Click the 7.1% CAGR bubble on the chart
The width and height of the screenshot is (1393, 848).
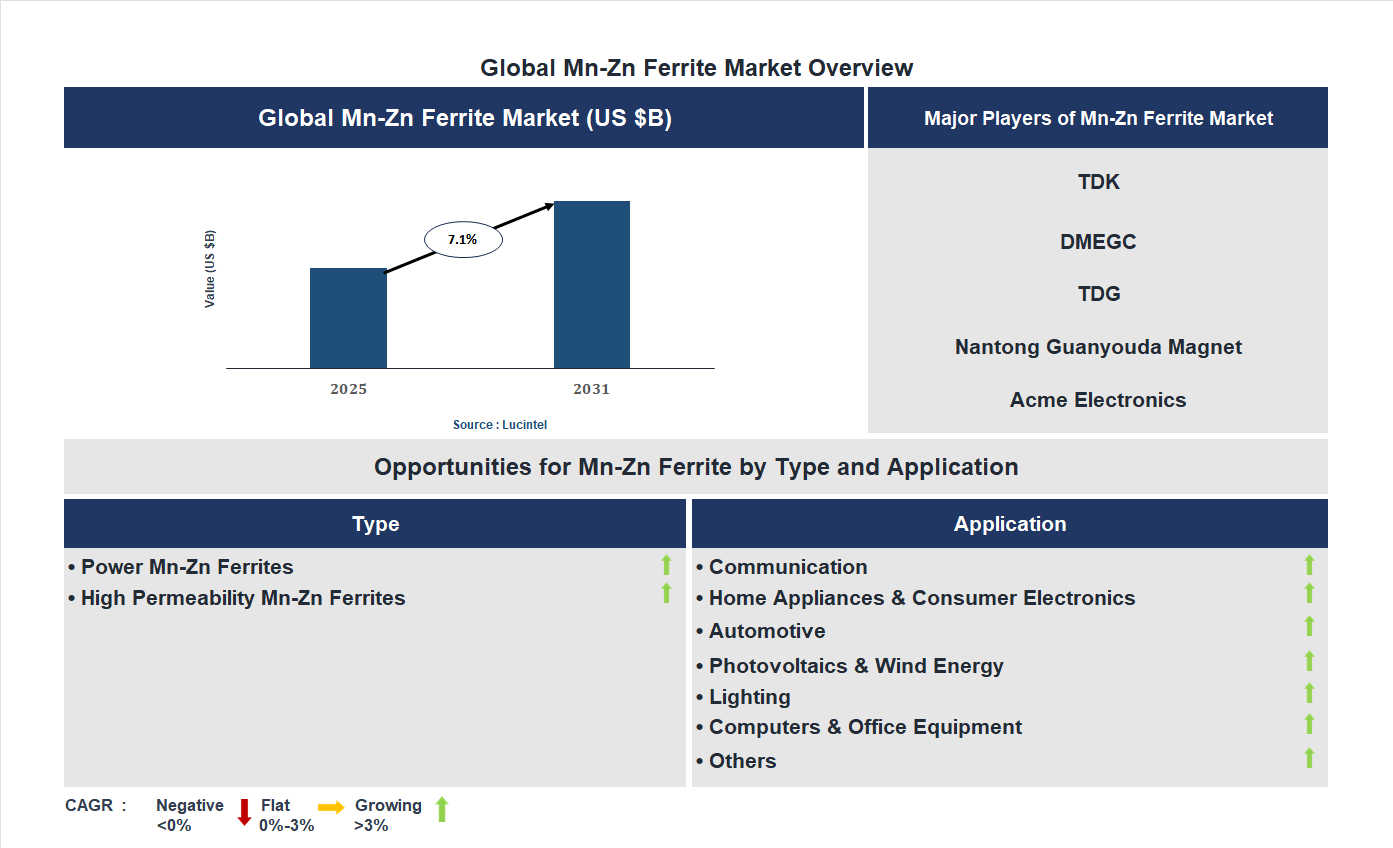463,238
